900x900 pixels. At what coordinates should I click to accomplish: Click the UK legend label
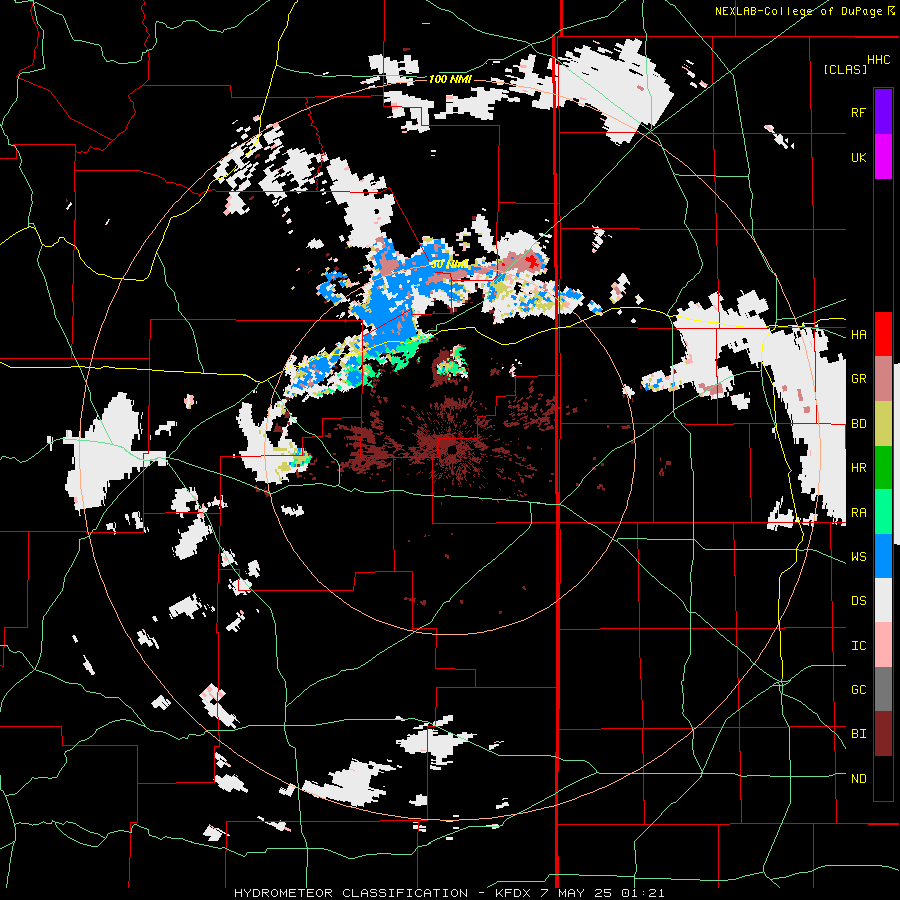(858, 157)
